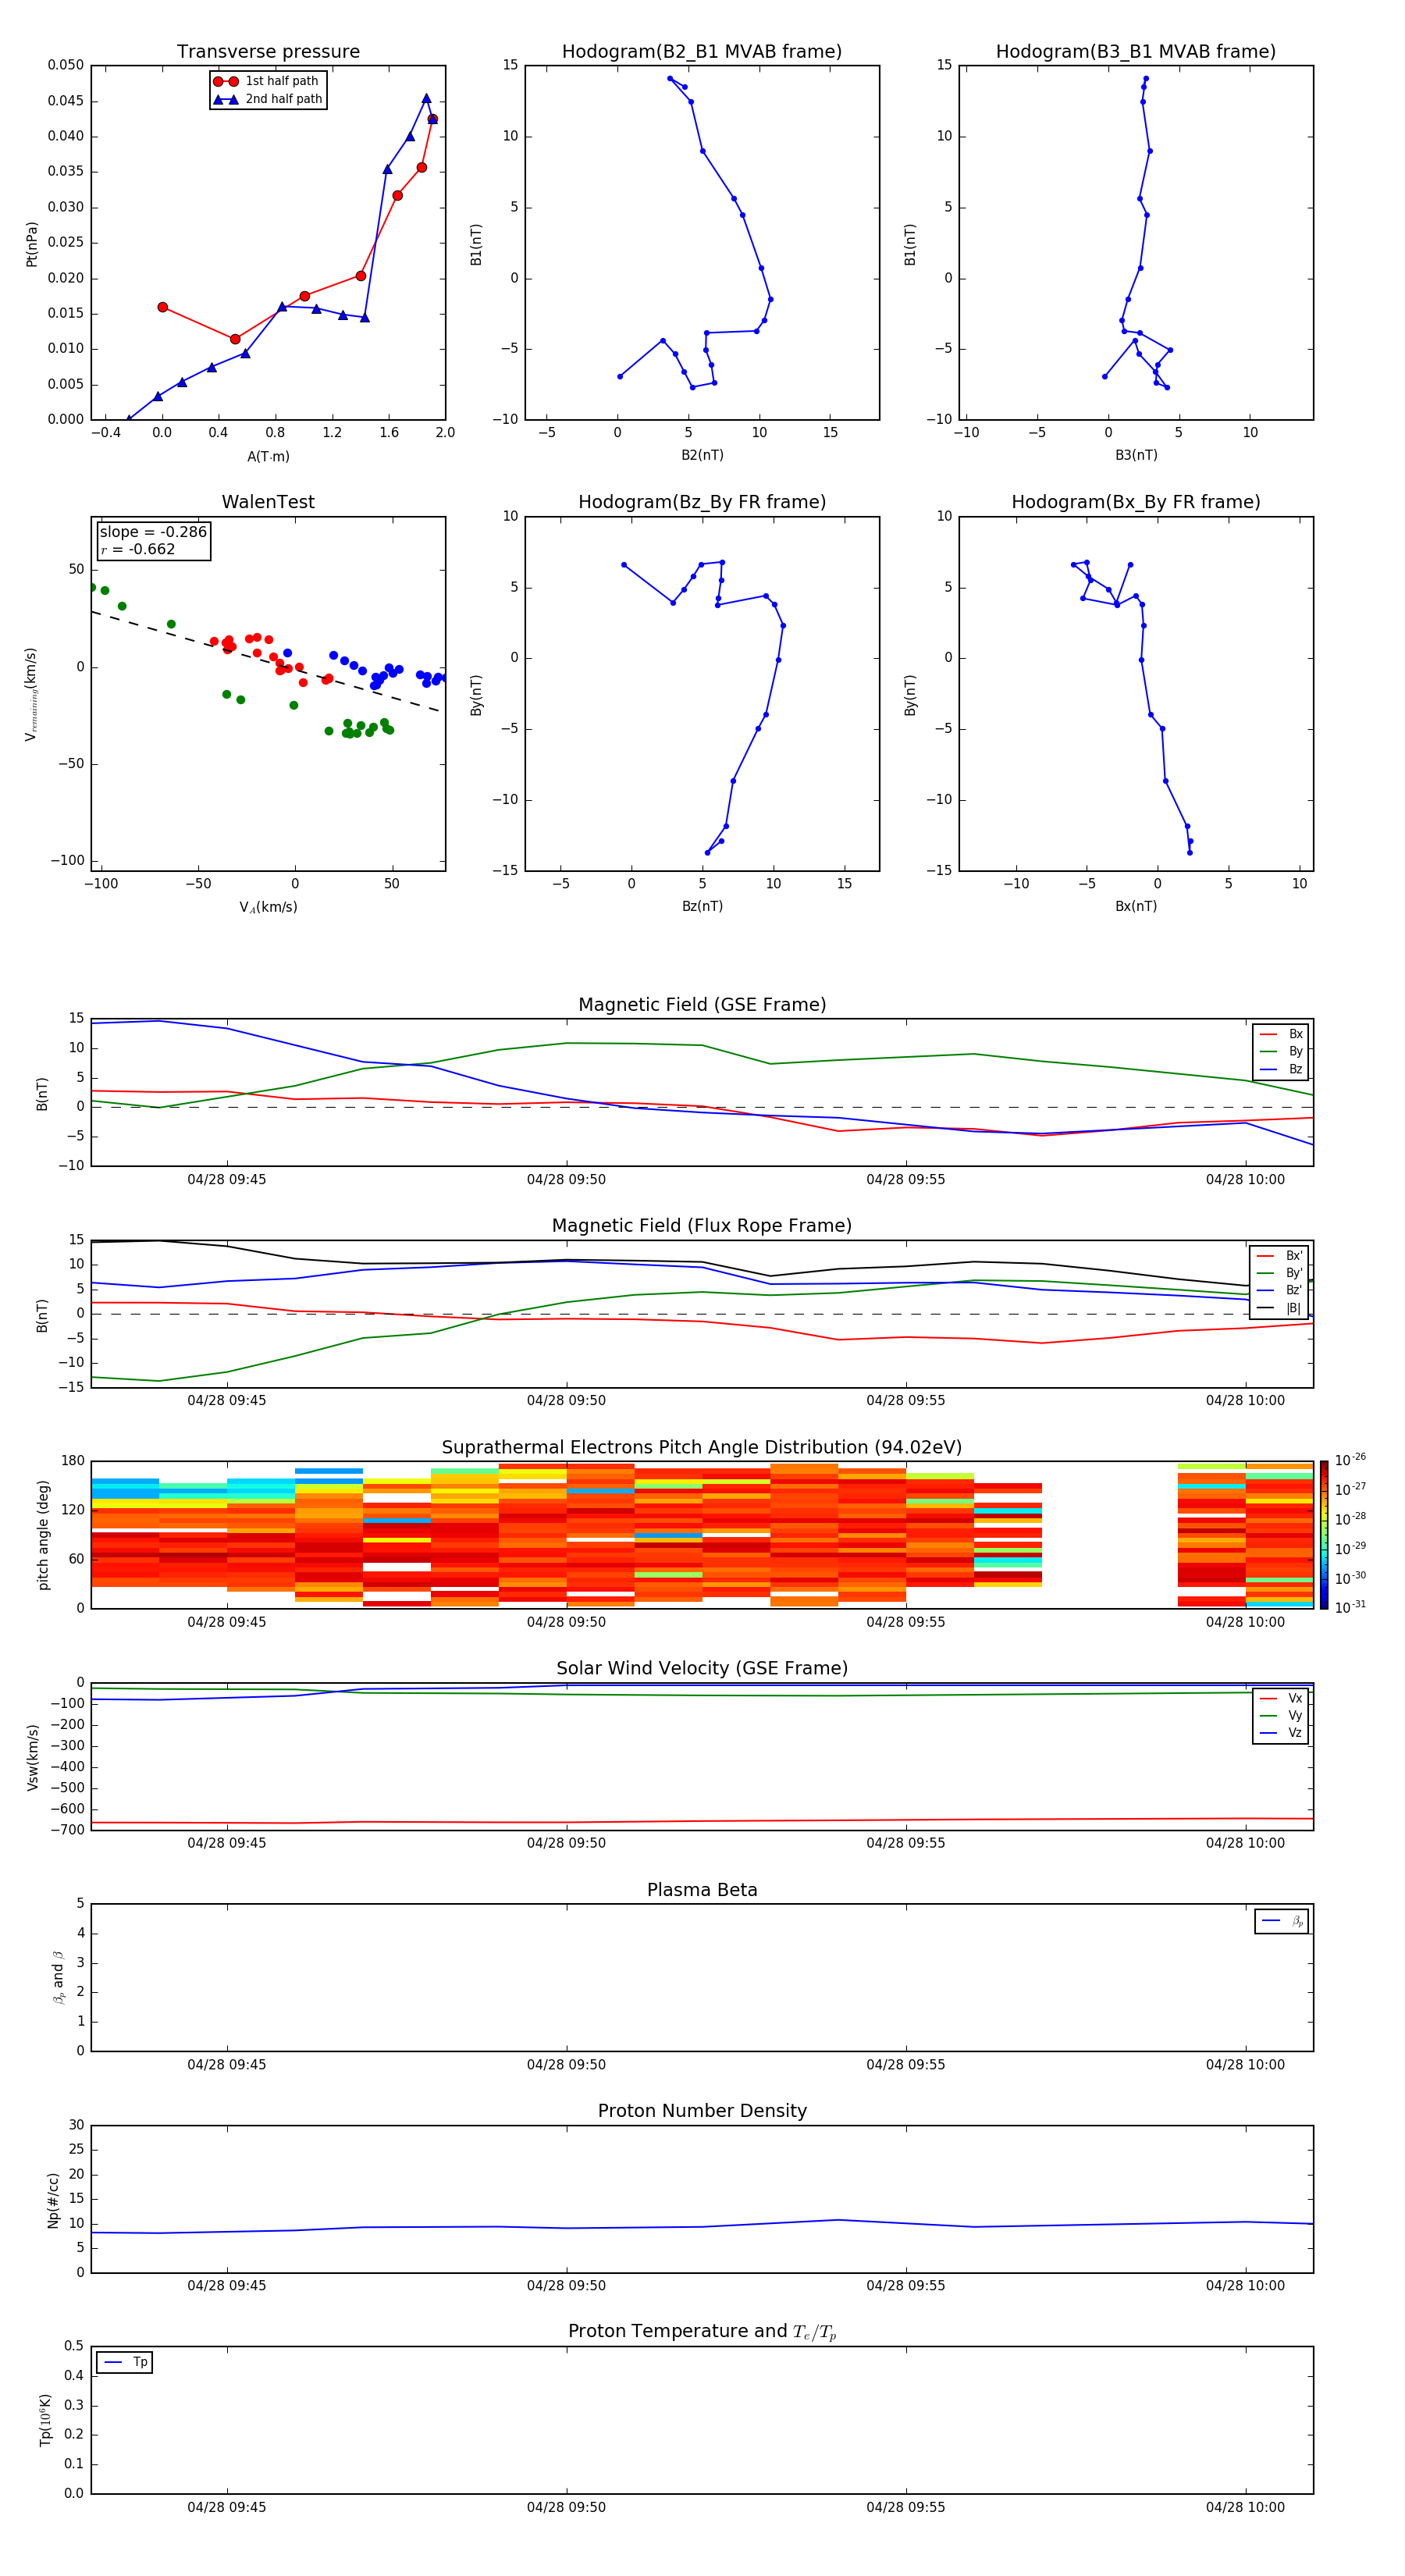1405x2576 pixels.
Task: Click 'Vx' in the solar wind legend
Action: pyautogui.click(x=1295, y=1698)
